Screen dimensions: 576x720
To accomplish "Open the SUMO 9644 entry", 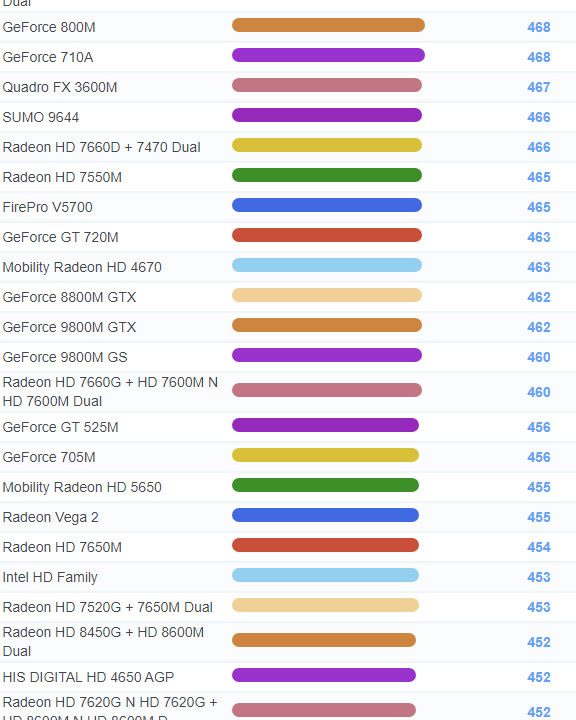I will tap(40, 117).
